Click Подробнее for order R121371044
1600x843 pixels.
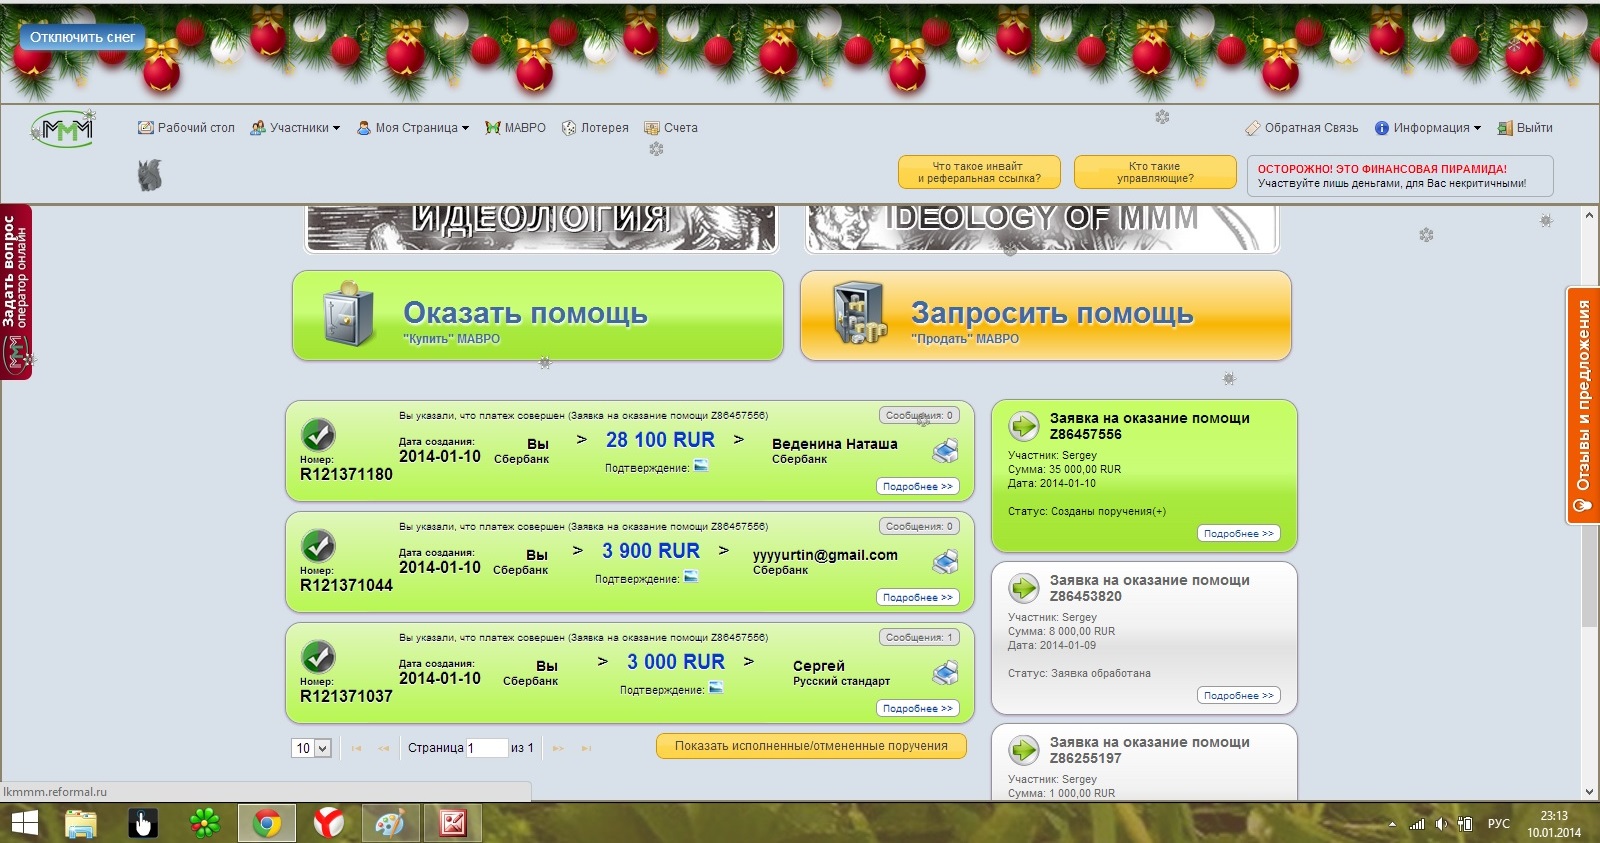(918, 597)
